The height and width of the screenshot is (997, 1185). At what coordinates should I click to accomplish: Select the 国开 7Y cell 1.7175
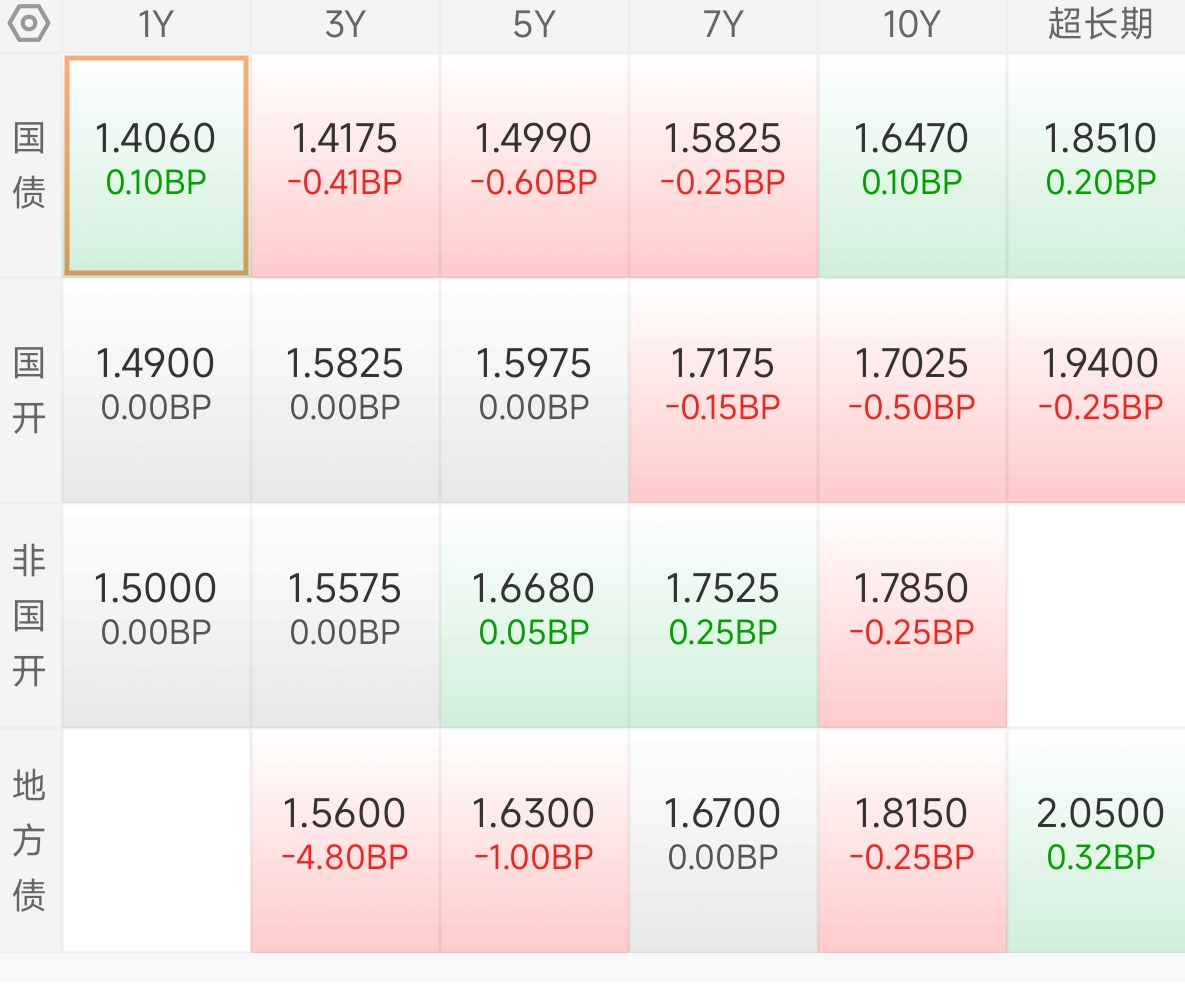tap(723, 391)
